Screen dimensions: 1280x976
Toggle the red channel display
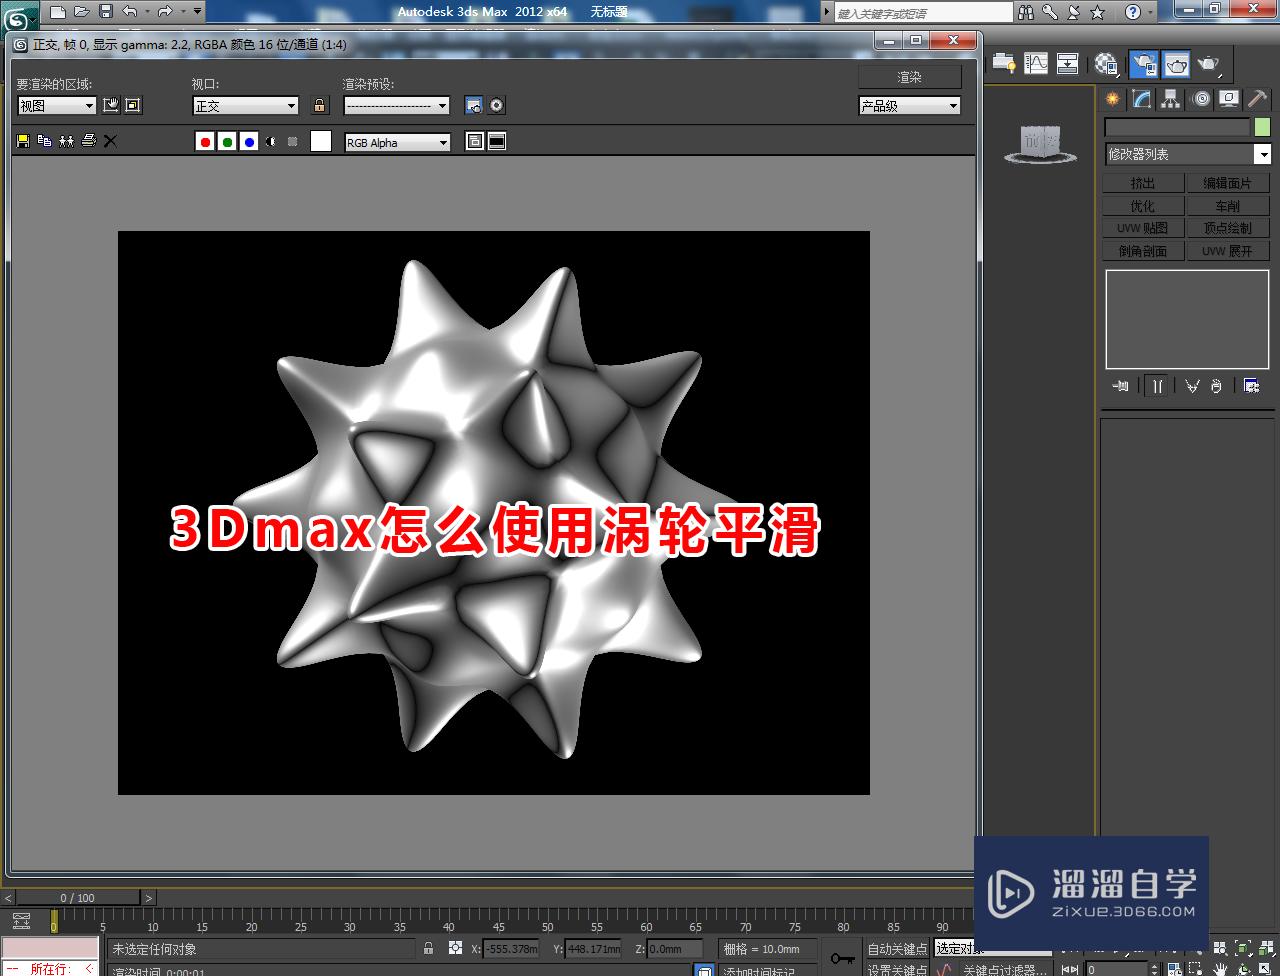click(205, 142)
